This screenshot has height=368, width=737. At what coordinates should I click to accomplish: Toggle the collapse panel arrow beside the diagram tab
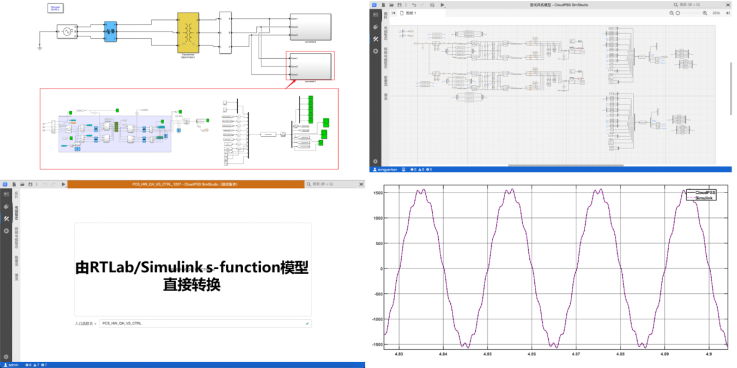tap(393, 13)
